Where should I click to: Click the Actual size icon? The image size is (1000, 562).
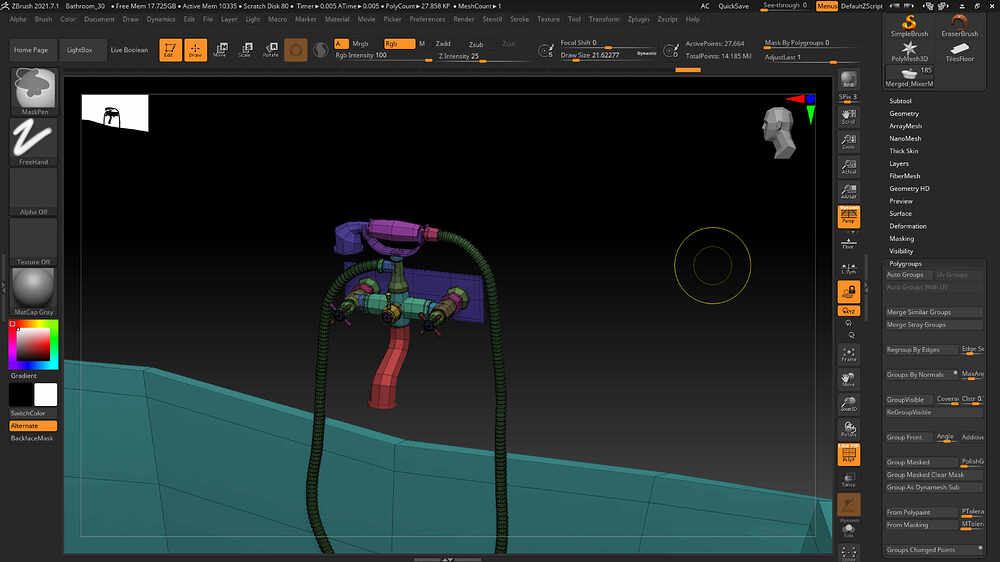pyautogui.click(x=849, y=167)
